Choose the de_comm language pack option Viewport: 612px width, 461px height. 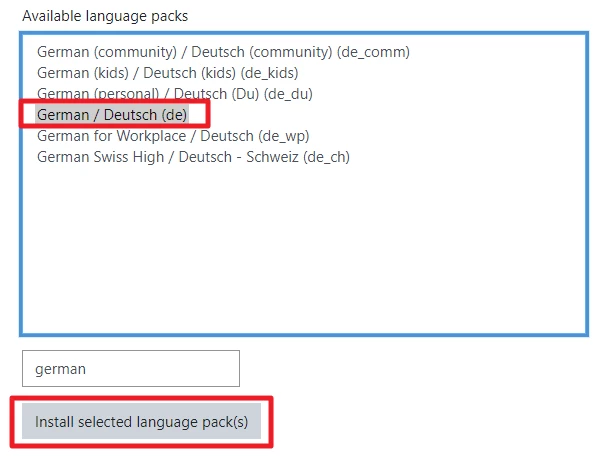pyautogui.click(x=223, y=51)
